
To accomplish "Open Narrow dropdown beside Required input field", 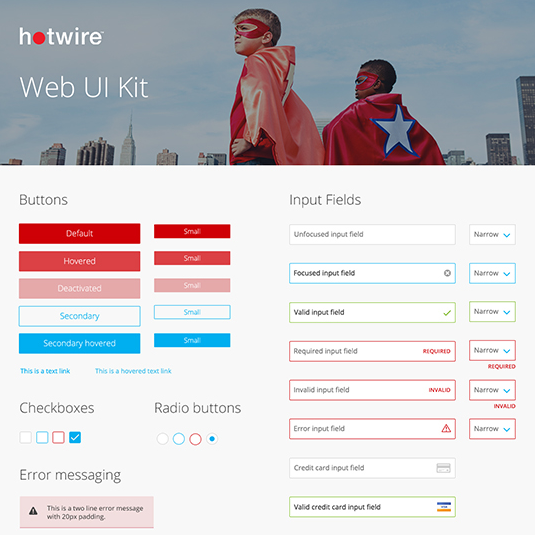I will pyautogui.click(x=492, y=350).
